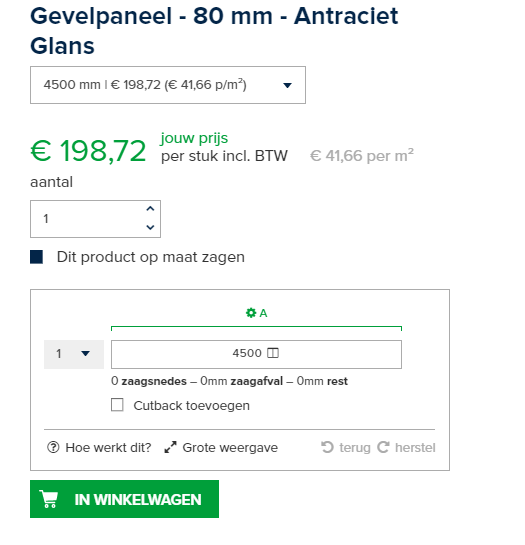Increase aantal with the up arrow

pos(150,209)
